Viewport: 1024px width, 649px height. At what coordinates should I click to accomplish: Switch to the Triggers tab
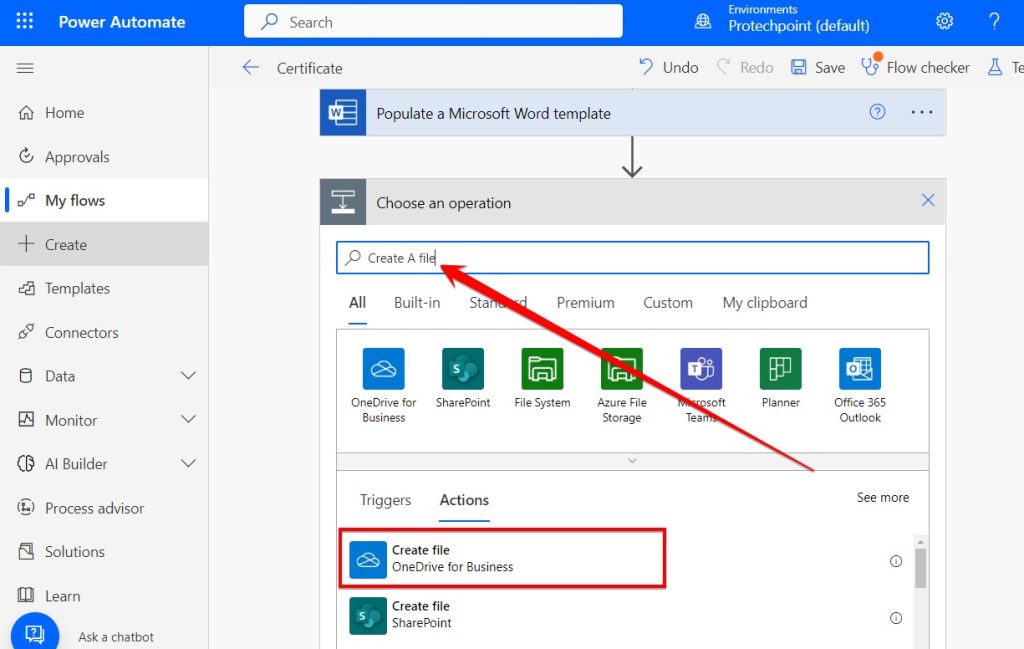pyautogui.click(x=385, y=500)
